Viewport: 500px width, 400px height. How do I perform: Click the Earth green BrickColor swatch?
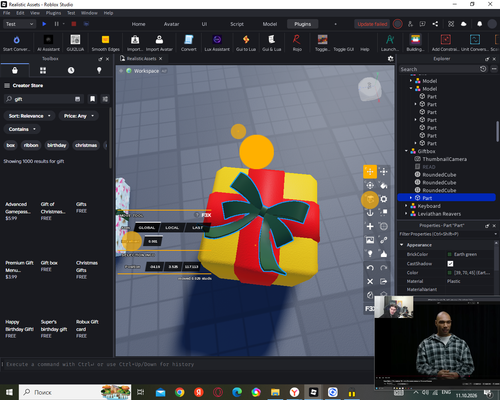click(x=450, y=254)
